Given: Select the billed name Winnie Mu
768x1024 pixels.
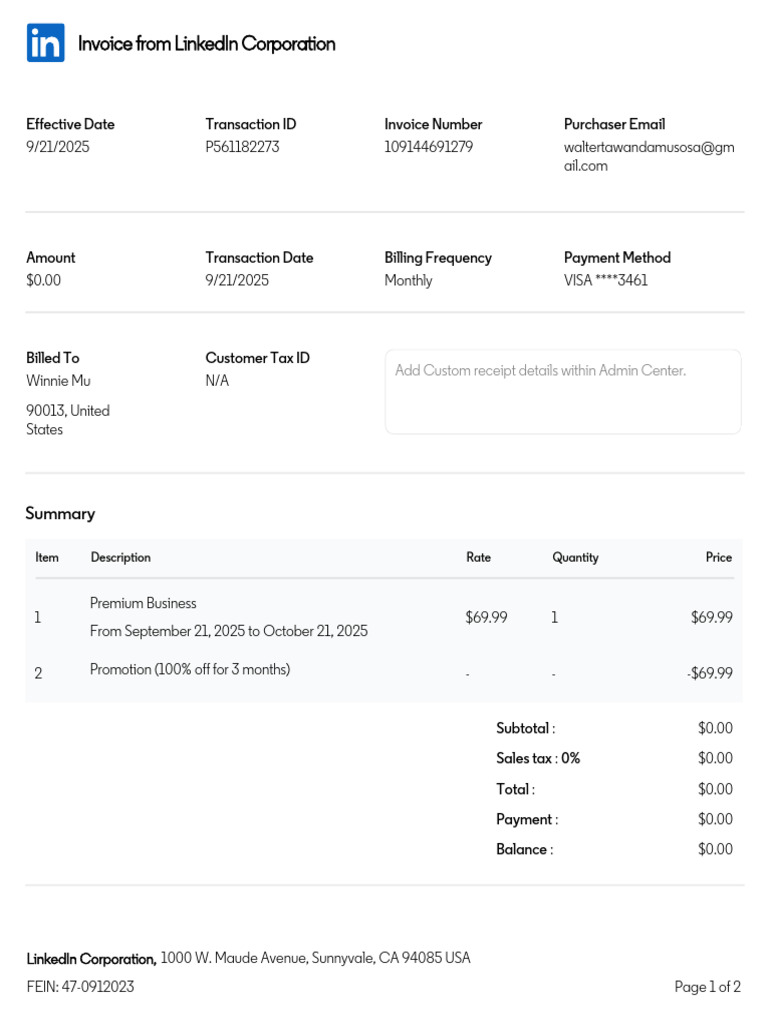Looking at the screenshot, I should [x=58, y=380].
